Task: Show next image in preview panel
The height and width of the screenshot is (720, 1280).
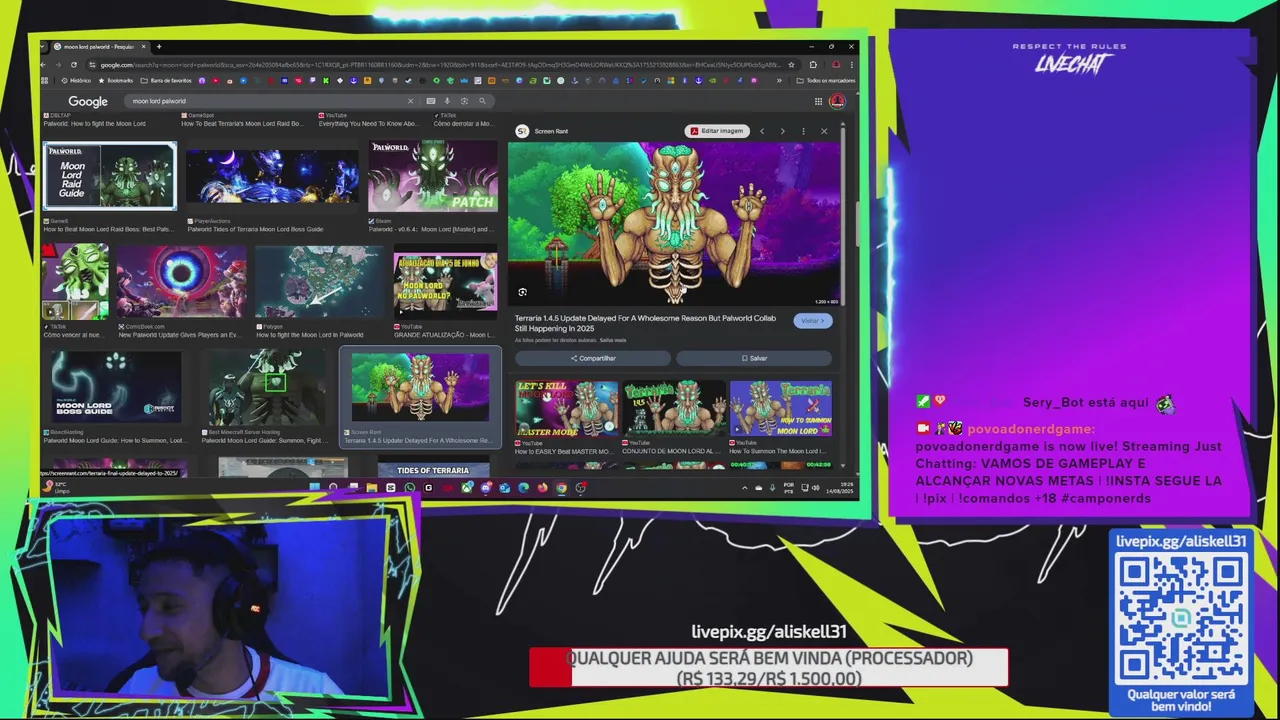Action: pyautogui.click(x=782, y=131)
